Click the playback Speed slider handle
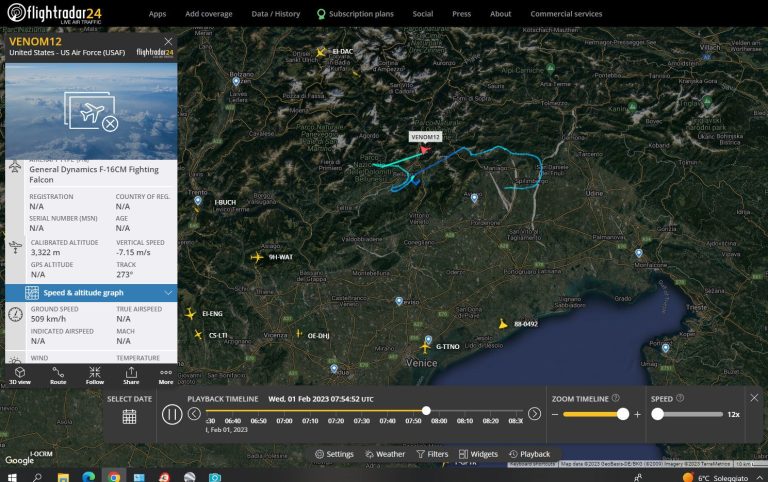The height and width of the screenshot is (482, 768). (658, 414)
